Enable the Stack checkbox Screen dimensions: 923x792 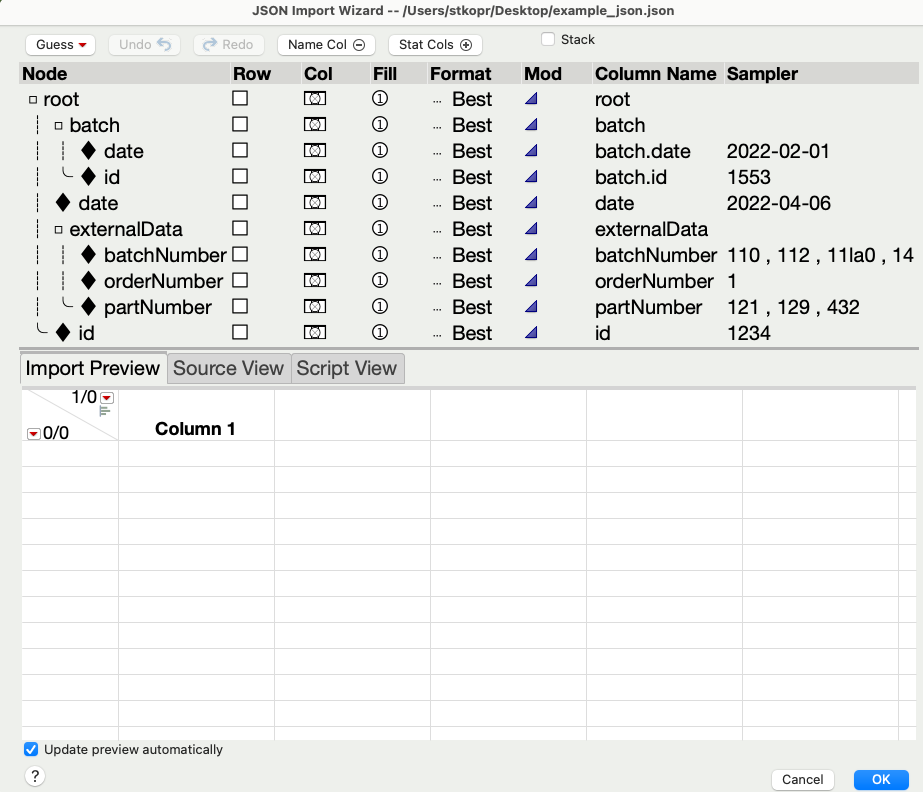[x=548, y=39]
